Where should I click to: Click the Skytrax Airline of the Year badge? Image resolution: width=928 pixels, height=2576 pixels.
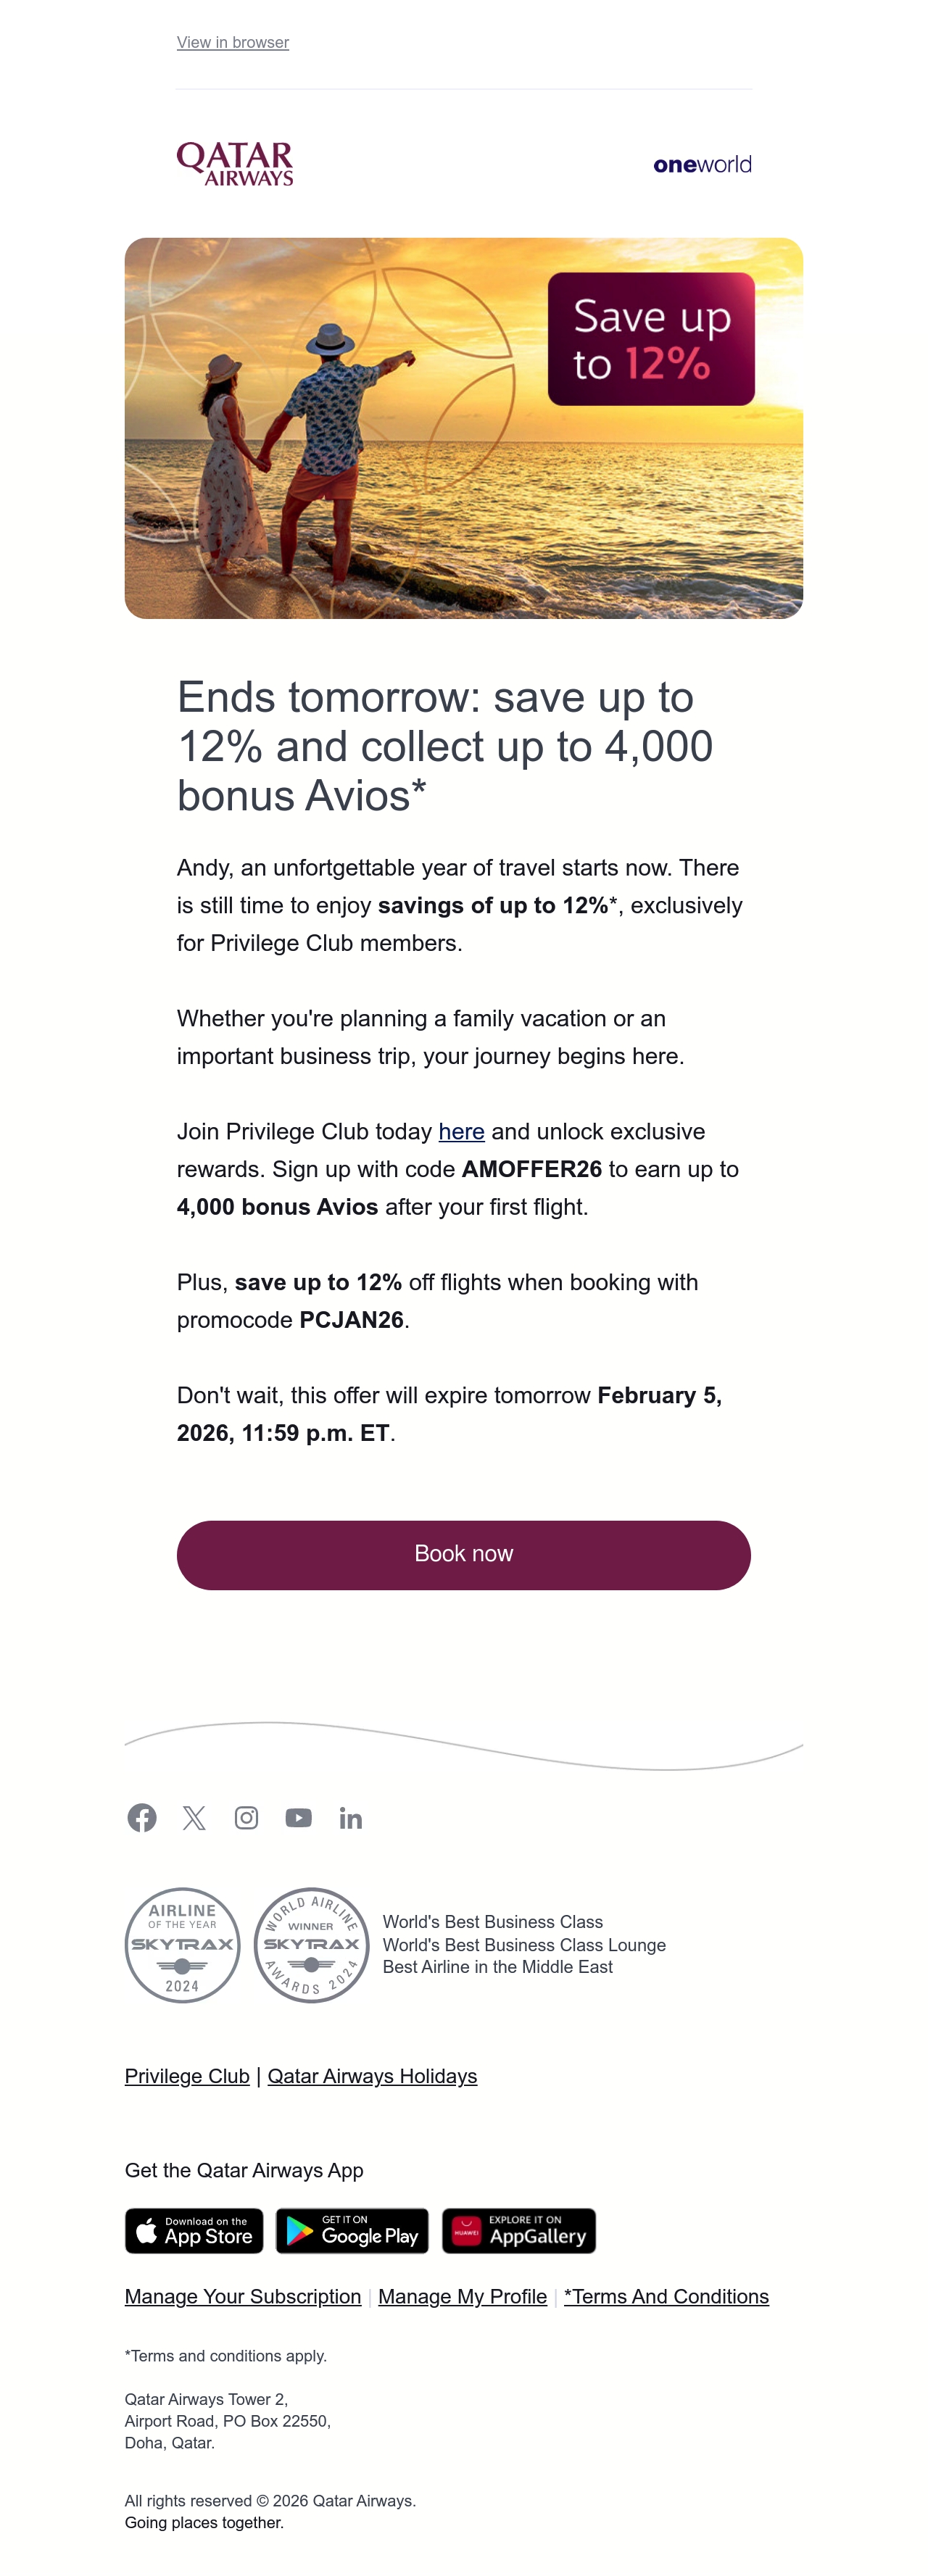point(183,1944)
